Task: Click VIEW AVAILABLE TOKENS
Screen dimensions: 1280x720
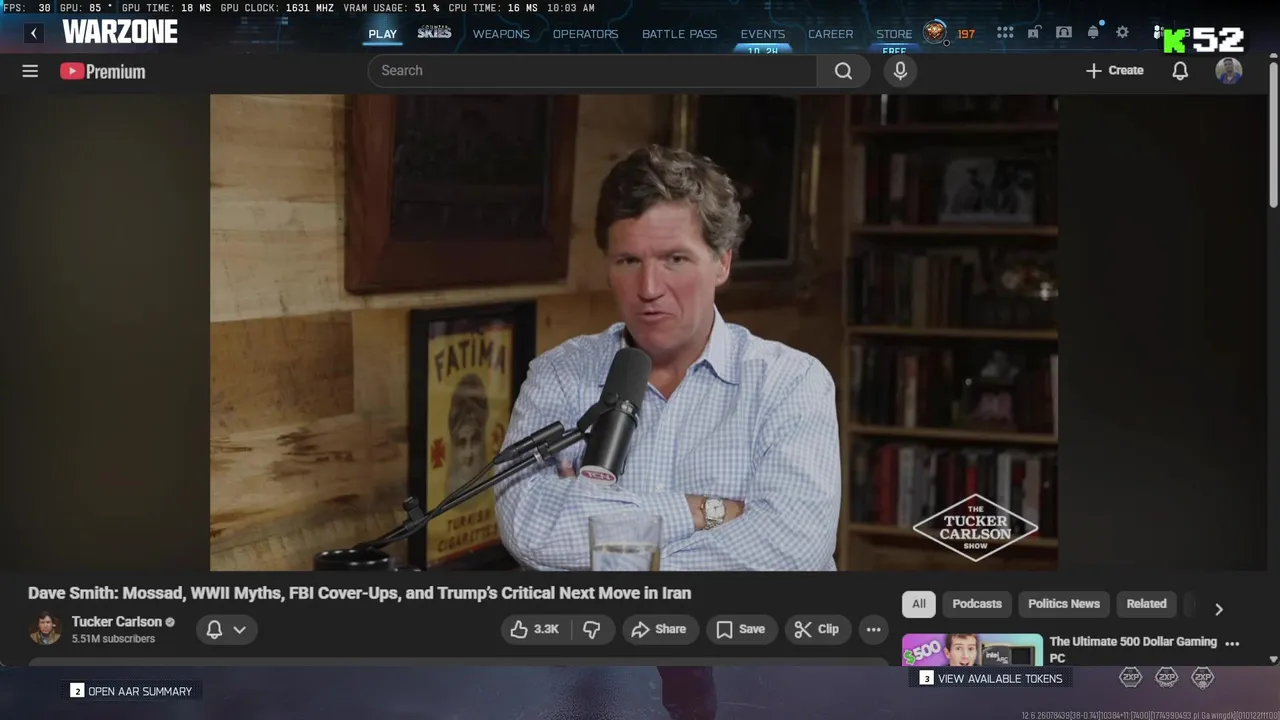Action: (x=991, y=678)
